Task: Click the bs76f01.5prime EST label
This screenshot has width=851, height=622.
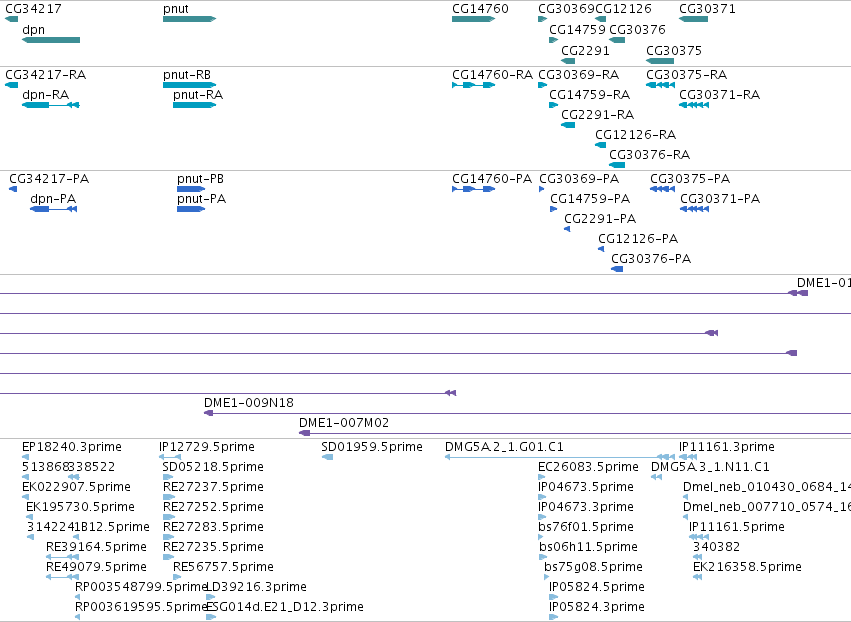Action: click(x=586, y=527)
